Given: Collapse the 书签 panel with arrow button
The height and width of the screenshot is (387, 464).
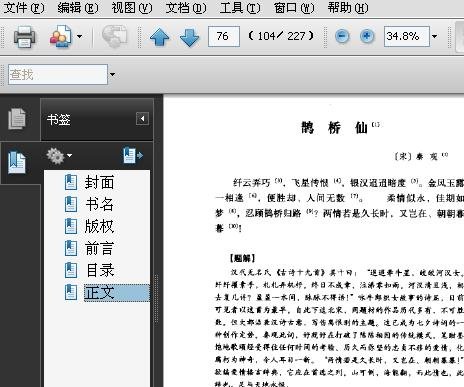Looking at the screenshot, I should 142,119.
